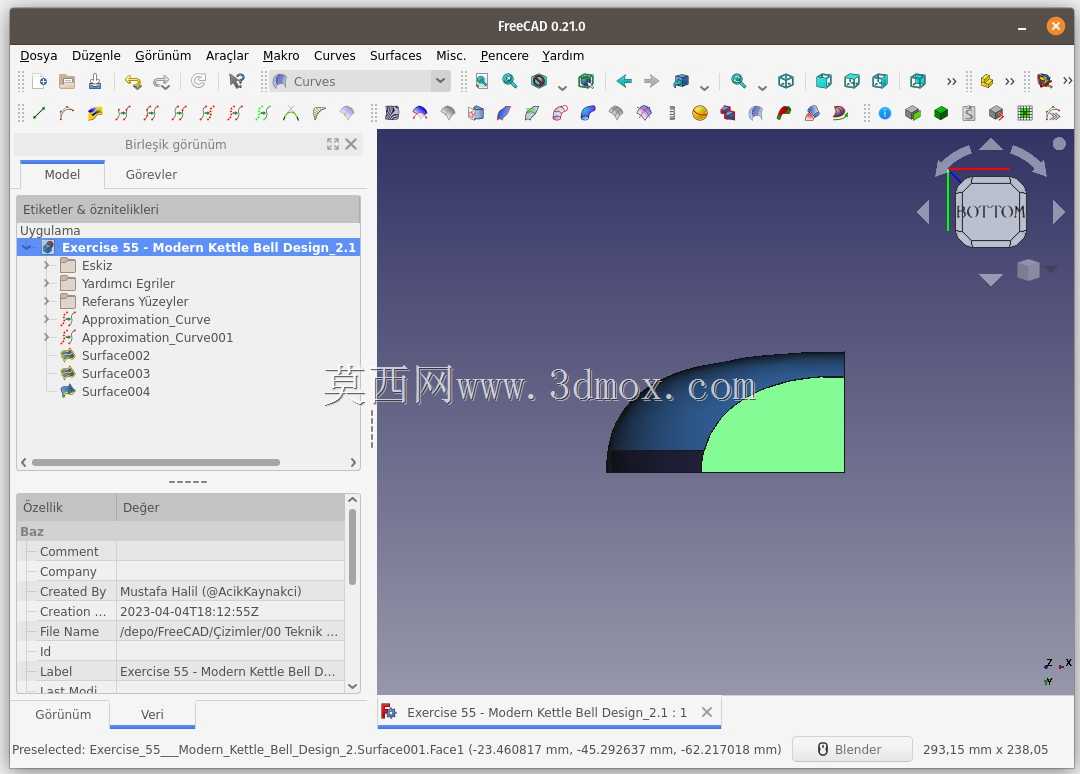The height and width of the screenshot is (774, 1080).
Task: Click the green grid icon
Action: (1025, 113)
